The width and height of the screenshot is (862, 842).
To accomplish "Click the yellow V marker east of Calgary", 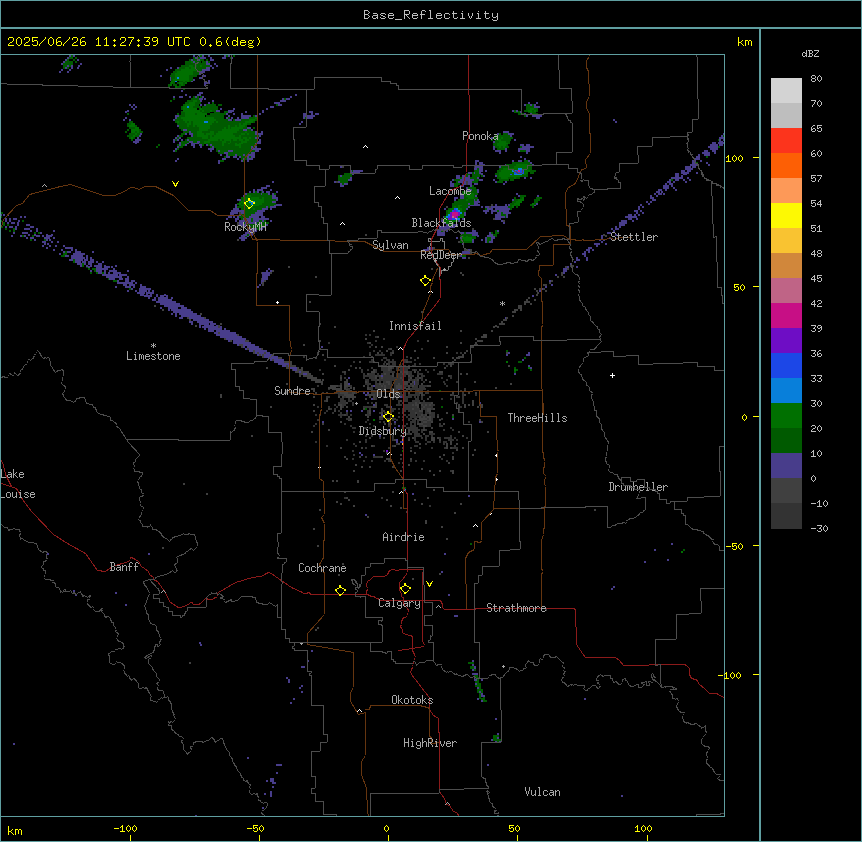I will point(429,584).
